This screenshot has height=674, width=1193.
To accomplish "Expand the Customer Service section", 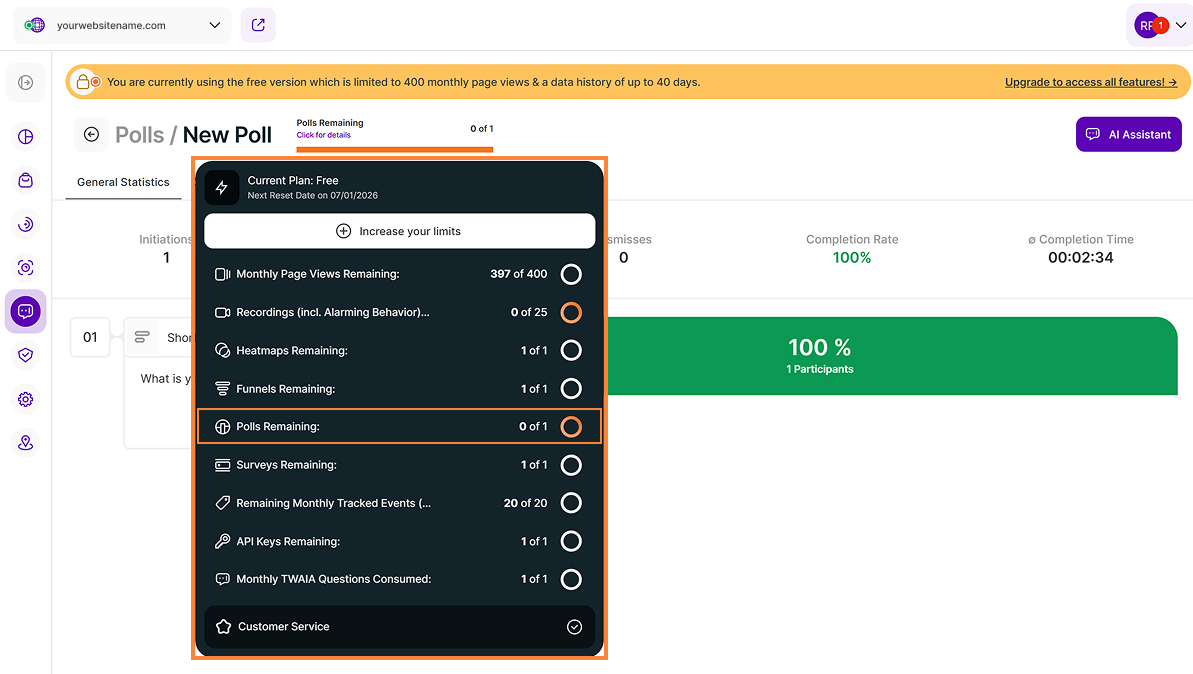I will coord(399,627).
